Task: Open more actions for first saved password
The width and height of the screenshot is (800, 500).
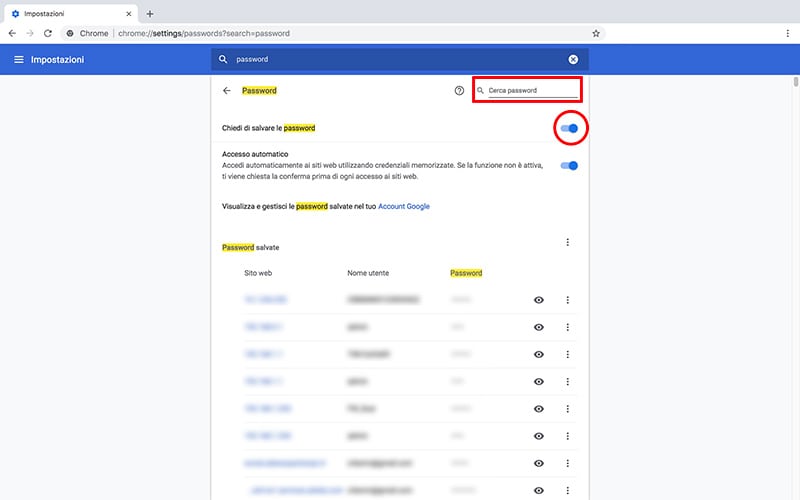Action: pyautogui.click(x=567, y=300)
